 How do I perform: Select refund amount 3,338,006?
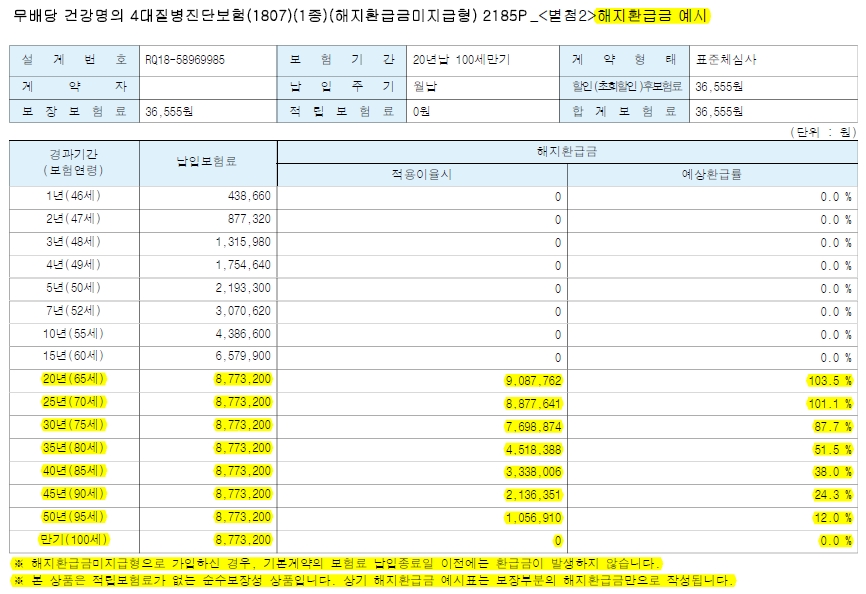tap(534, 472)
